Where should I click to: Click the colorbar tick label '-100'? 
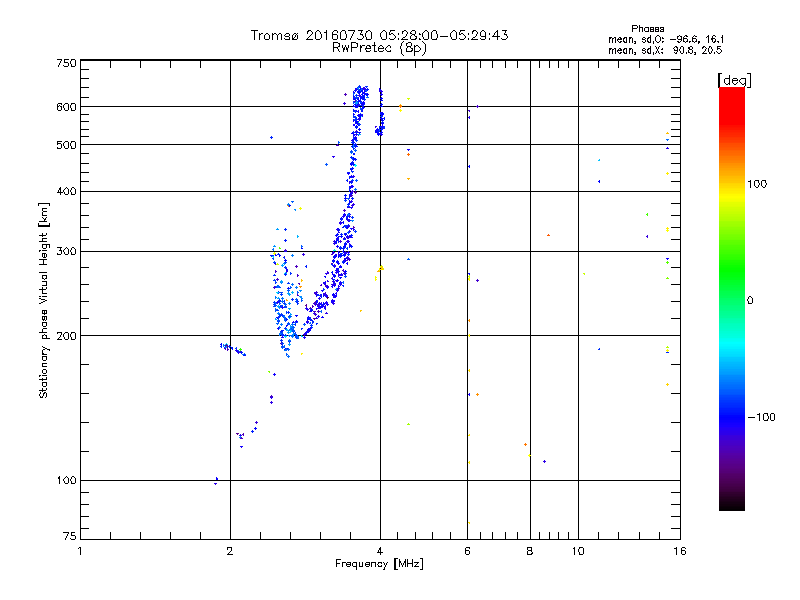[761, 417]
